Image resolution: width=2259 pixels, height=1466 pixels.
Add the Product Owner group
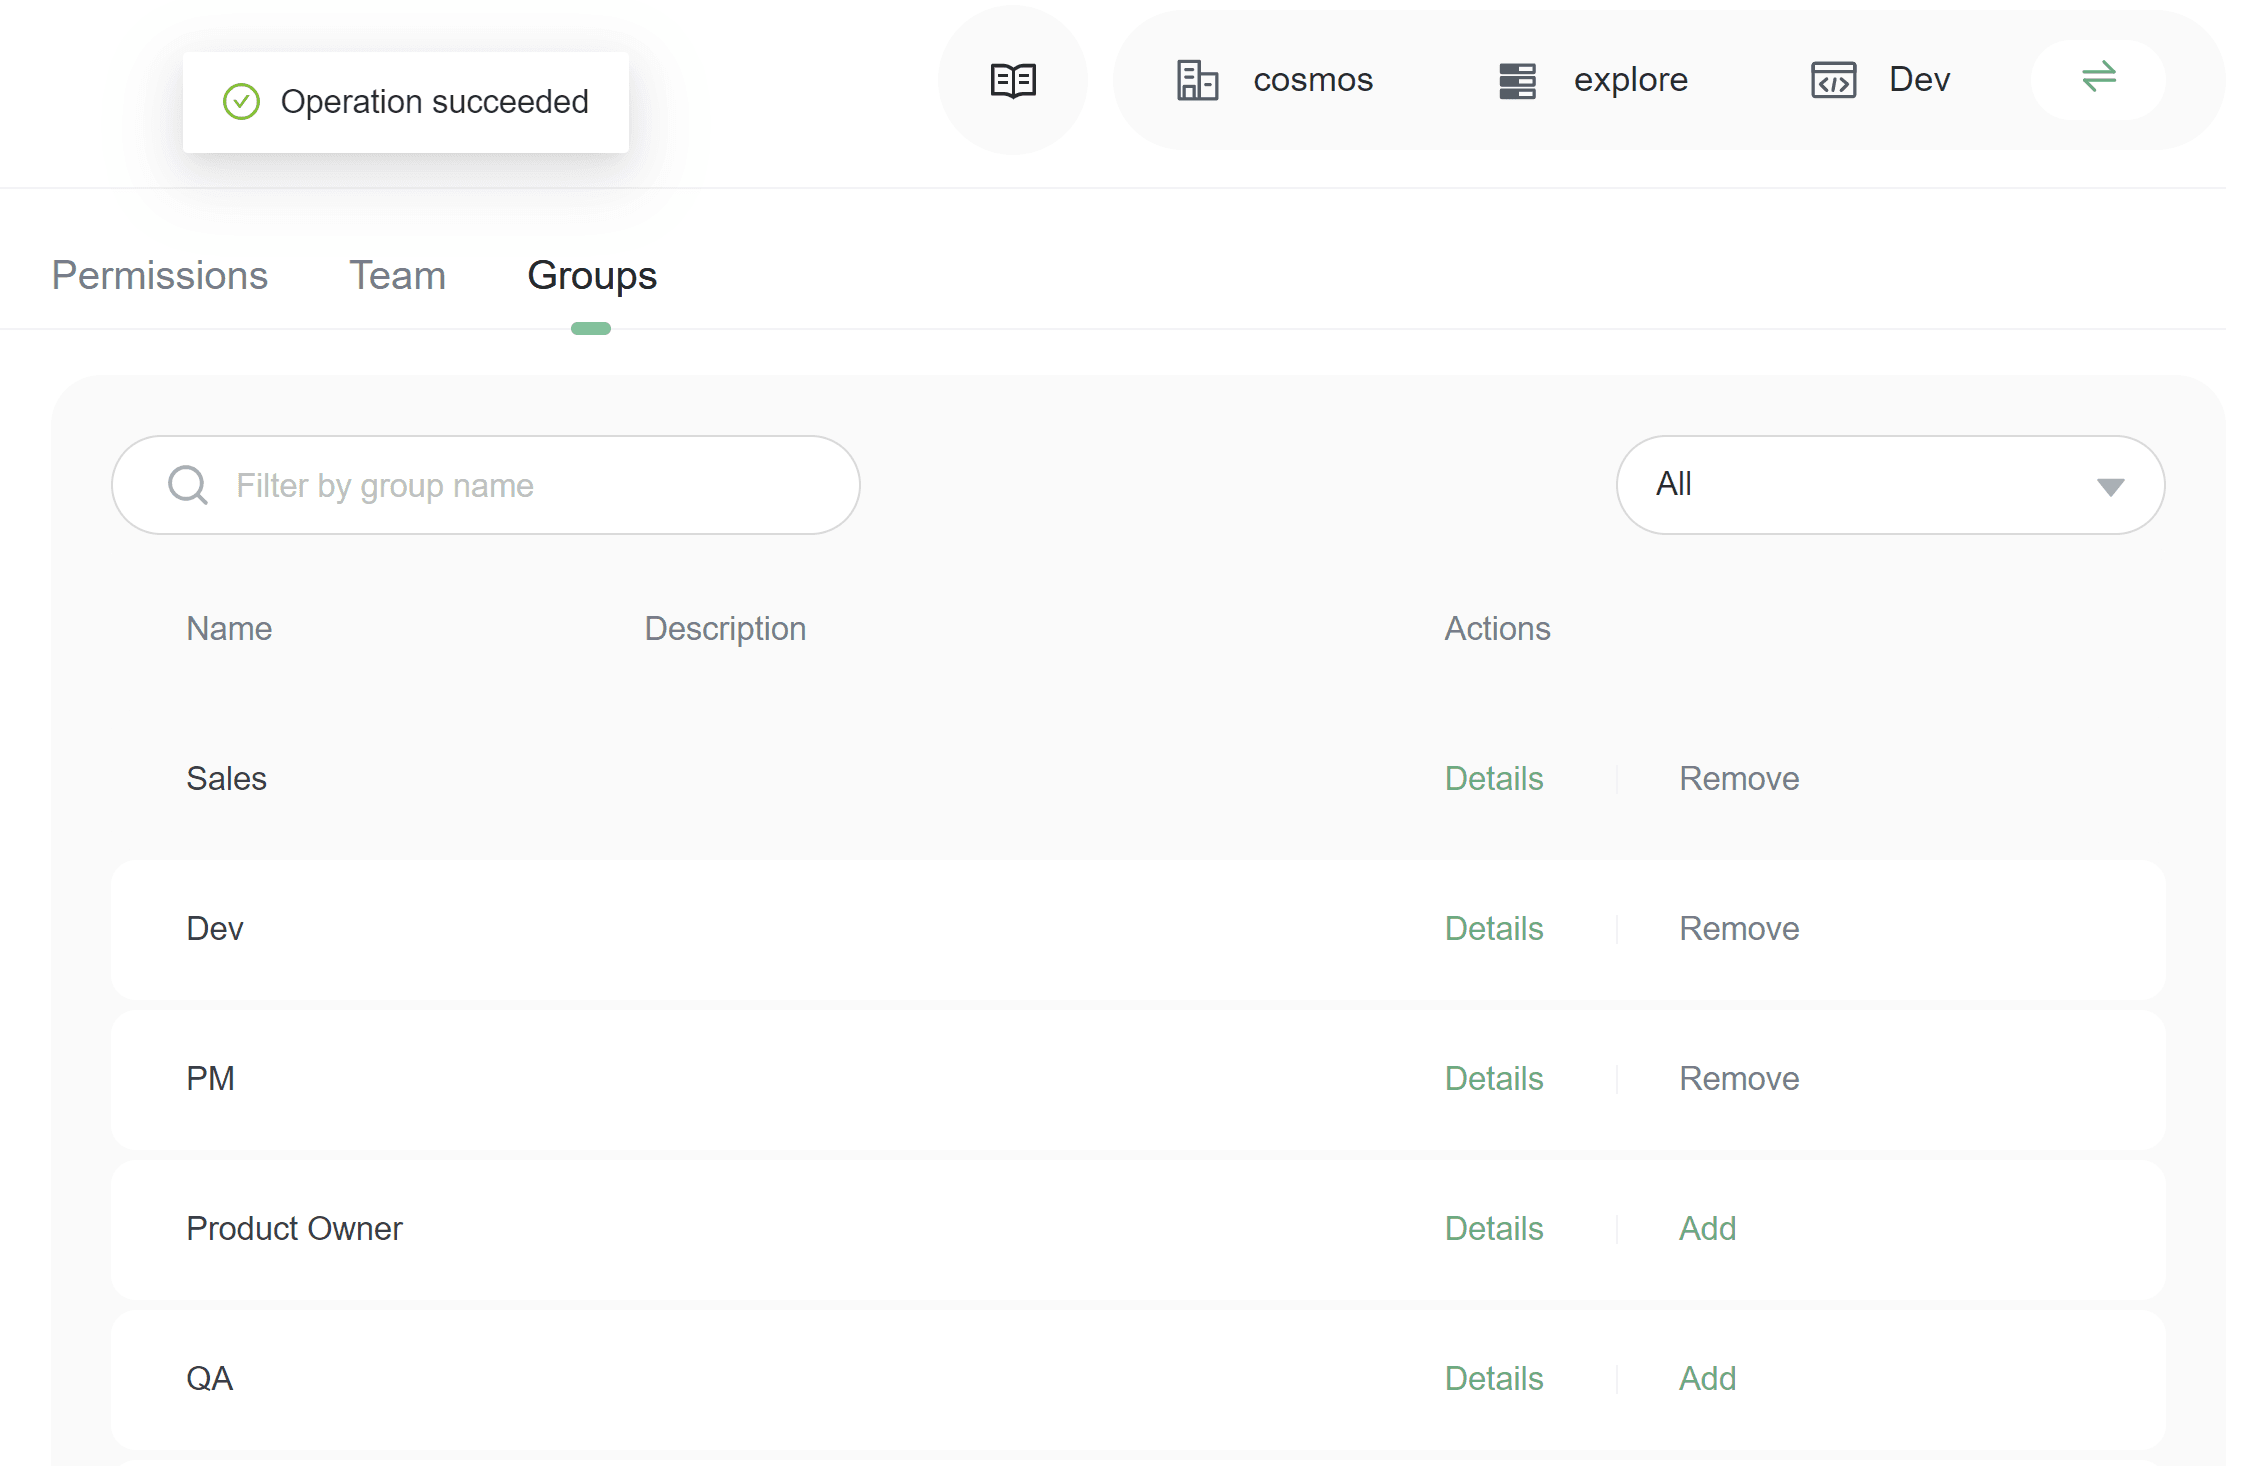click(x=1706, y=1229)
